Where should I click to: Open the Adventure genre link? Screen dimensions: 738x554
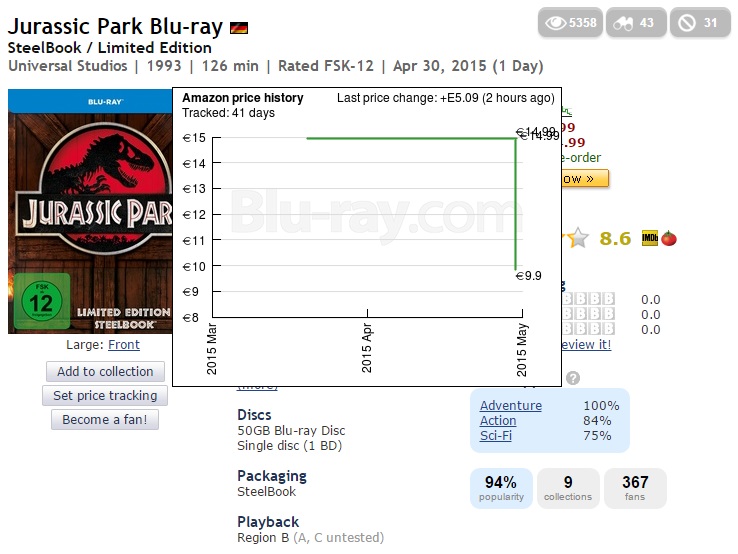pos(511,405)
